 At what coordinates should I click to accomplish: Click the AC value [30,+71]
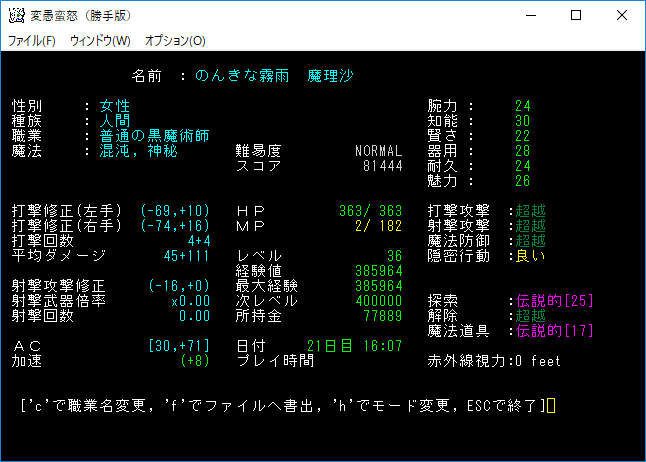click(177, 346)
